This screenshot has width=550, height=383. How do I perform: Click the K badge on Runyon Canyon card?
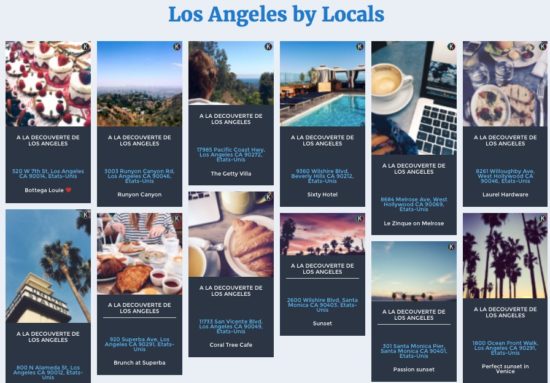point(177,46)
